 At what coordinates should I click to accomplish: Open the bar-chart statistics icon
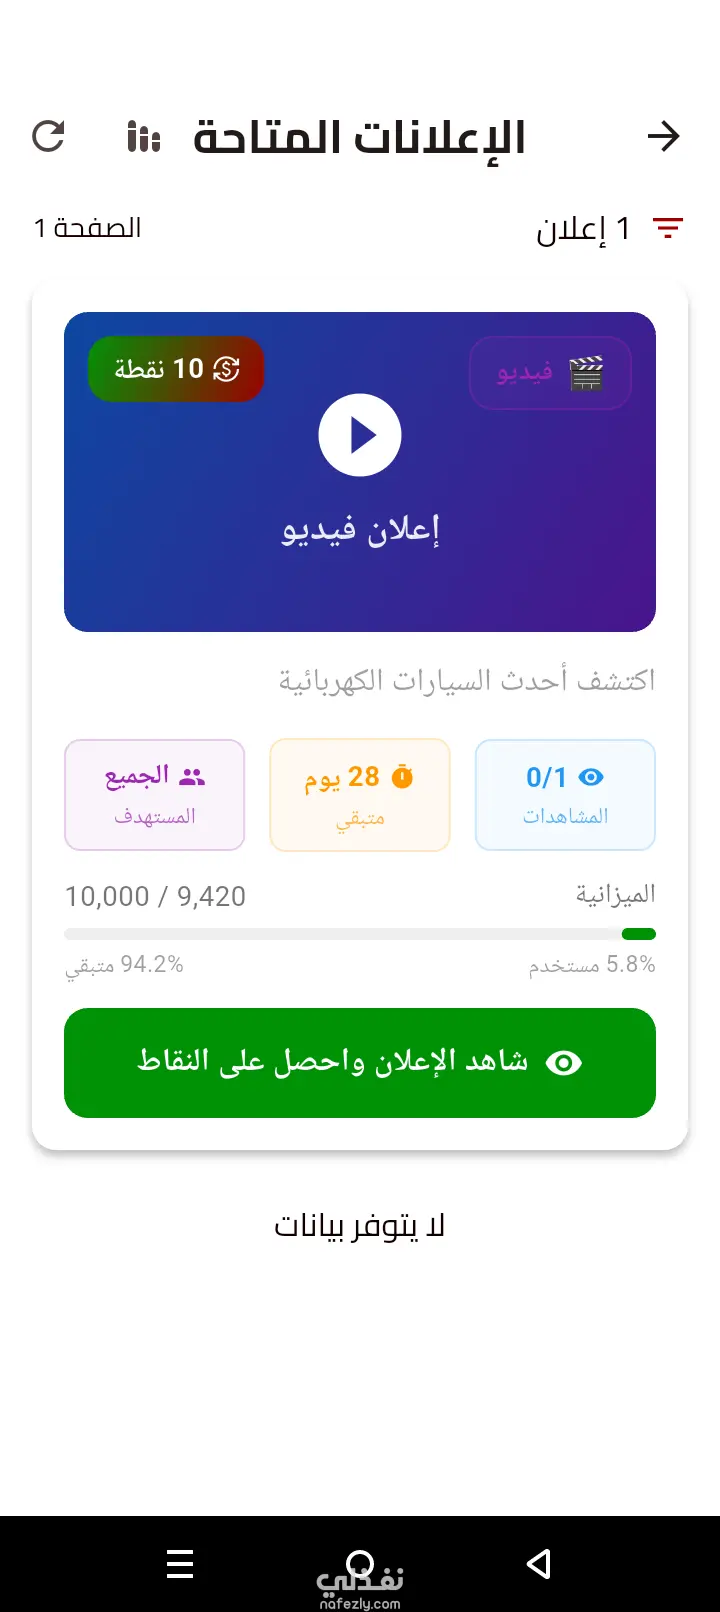pos(144,137)
